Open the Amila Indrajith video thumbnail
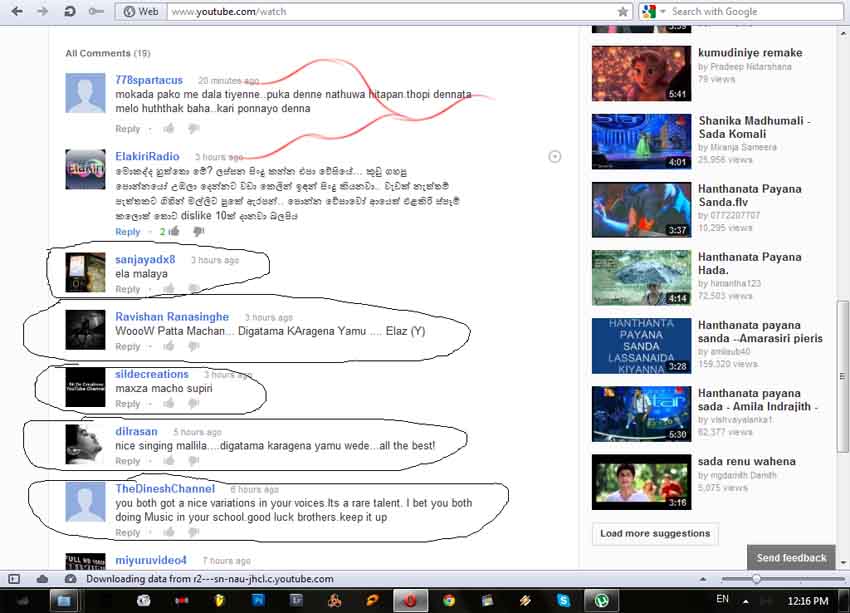850x613 pixels. coord(641,414)
